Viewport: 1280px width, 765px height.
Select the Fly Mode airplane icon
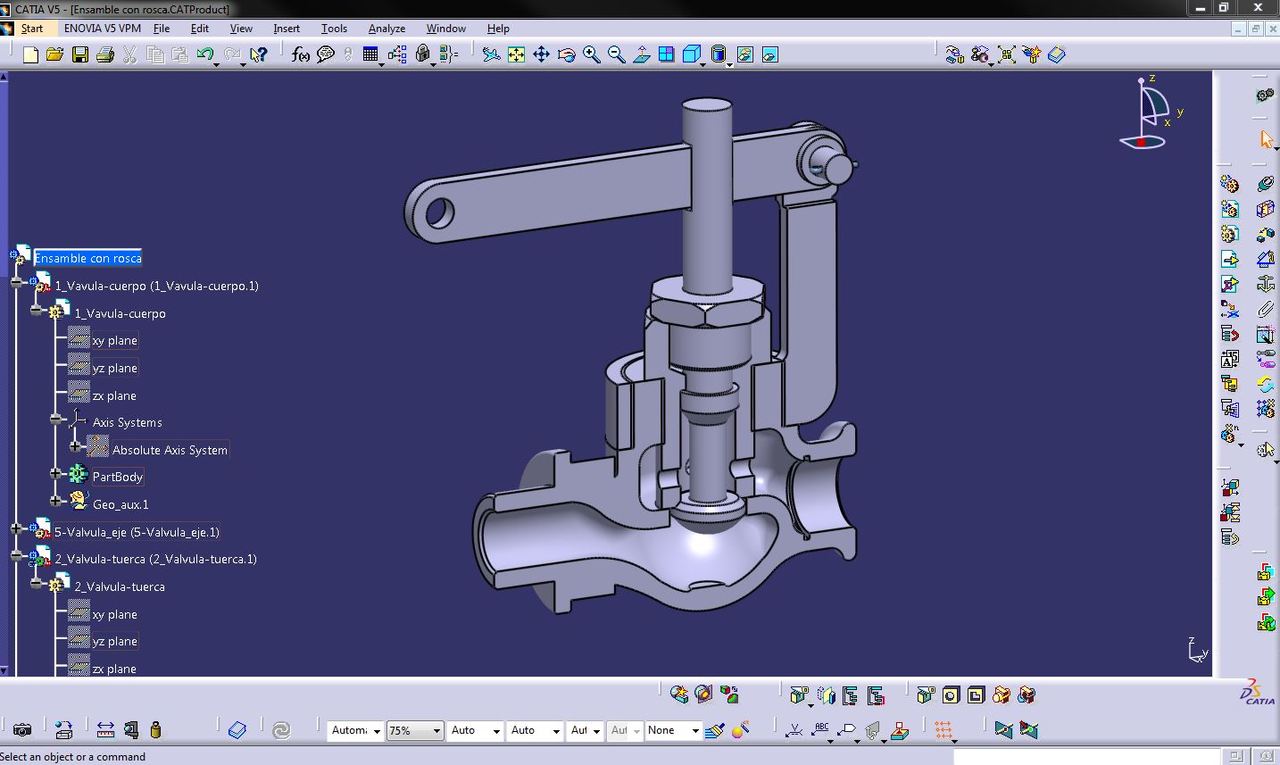491,55
